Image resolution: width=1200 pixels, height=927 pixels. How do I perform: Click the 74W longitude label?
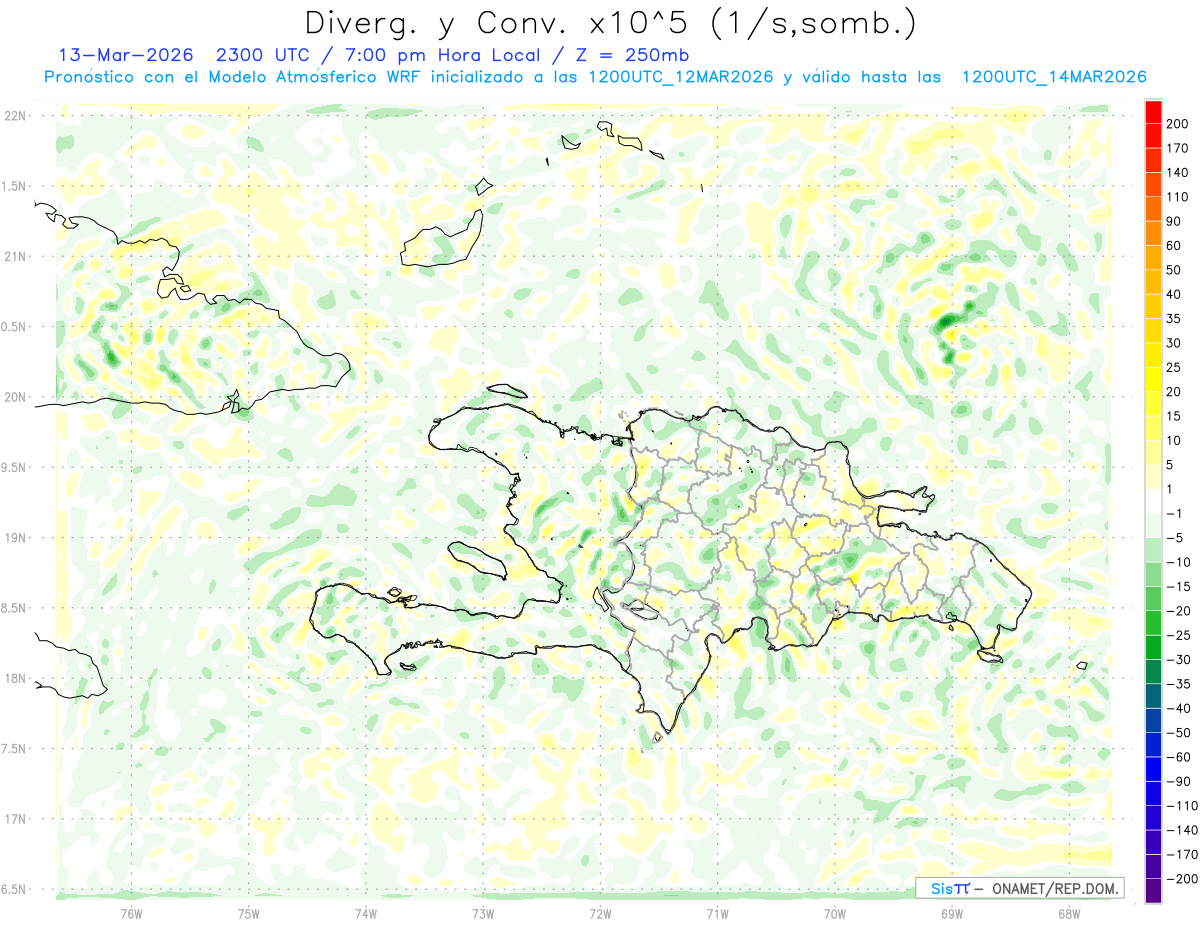(x=366, y=913)
